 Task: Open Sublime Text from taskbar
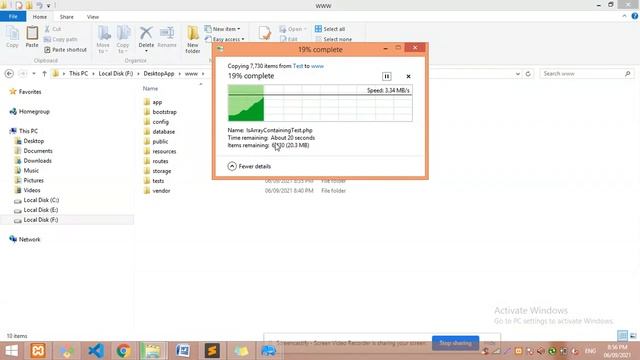tap(212, 351)
